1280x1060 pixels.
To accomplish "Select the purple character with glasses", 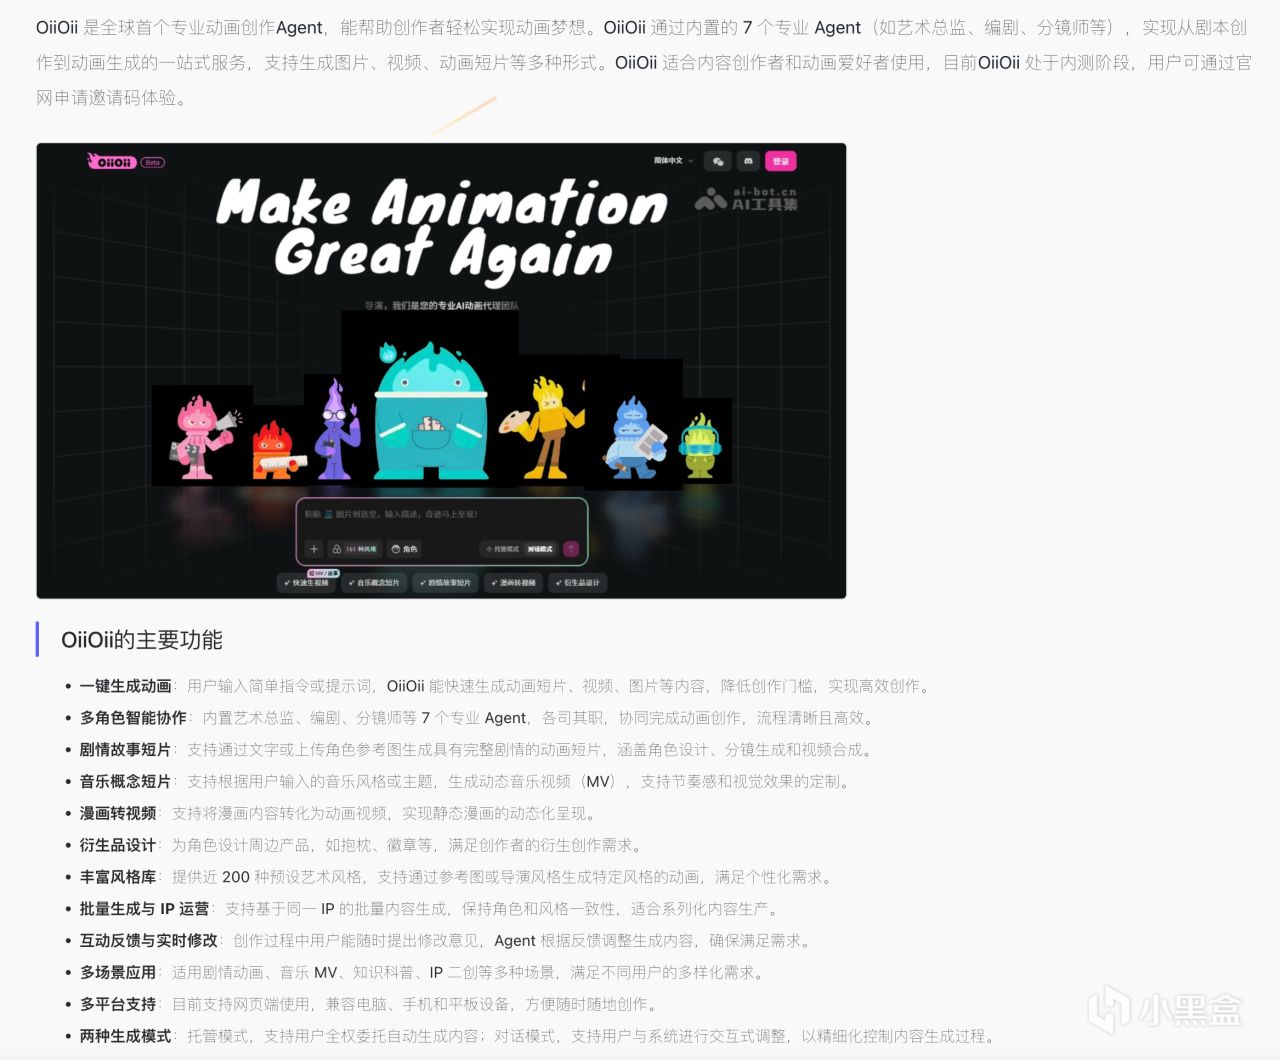I will point(336,430).
